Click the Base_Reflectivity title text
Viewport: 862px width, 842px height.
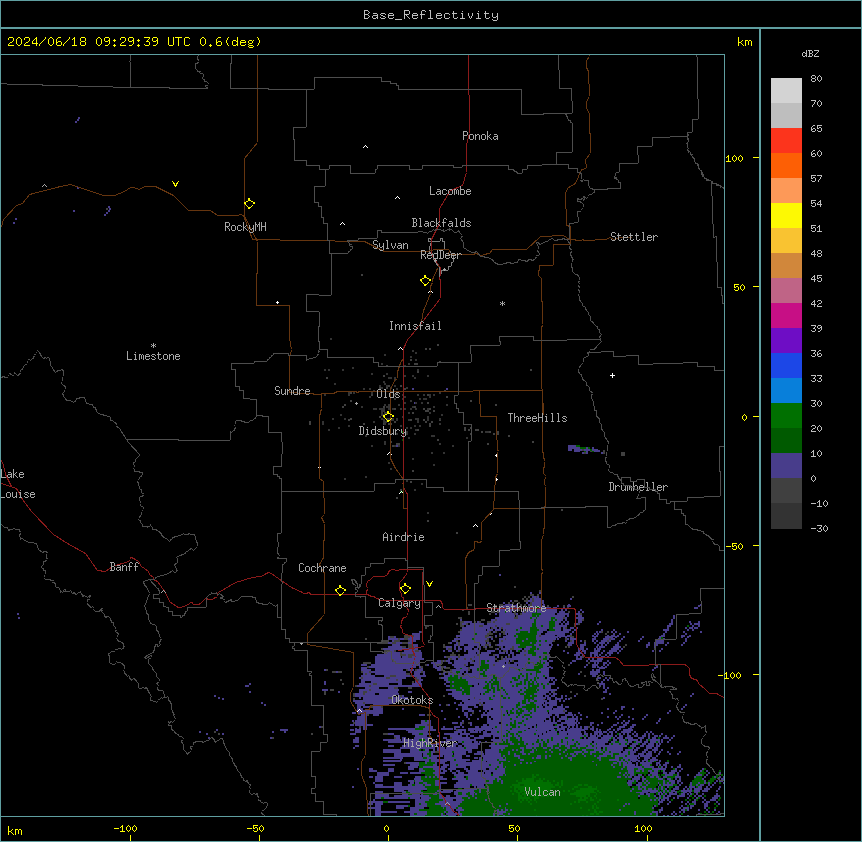pyautogui.click(x=431, y=15)
